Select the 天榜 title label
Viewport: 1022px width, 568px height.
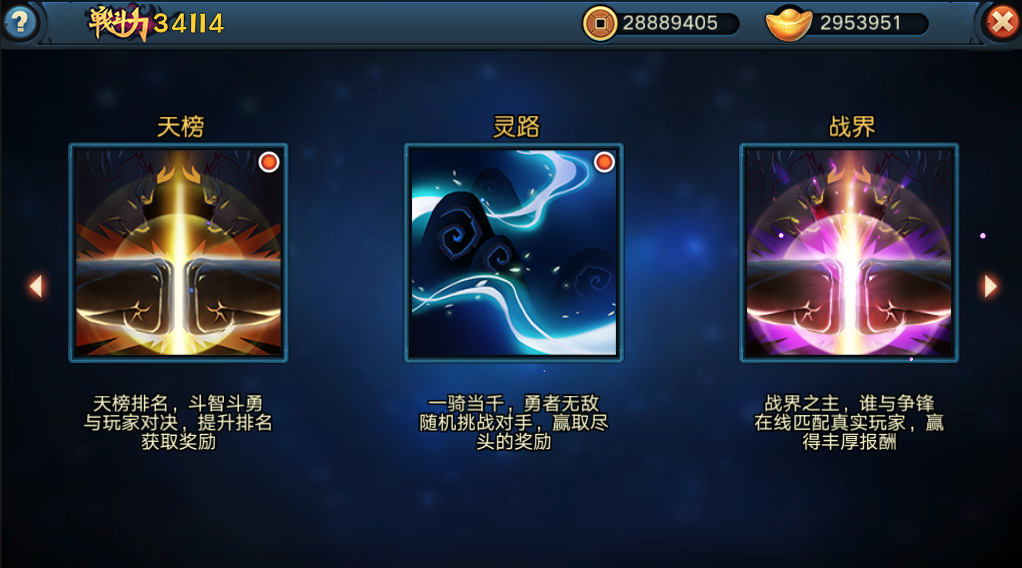point(180,127)
